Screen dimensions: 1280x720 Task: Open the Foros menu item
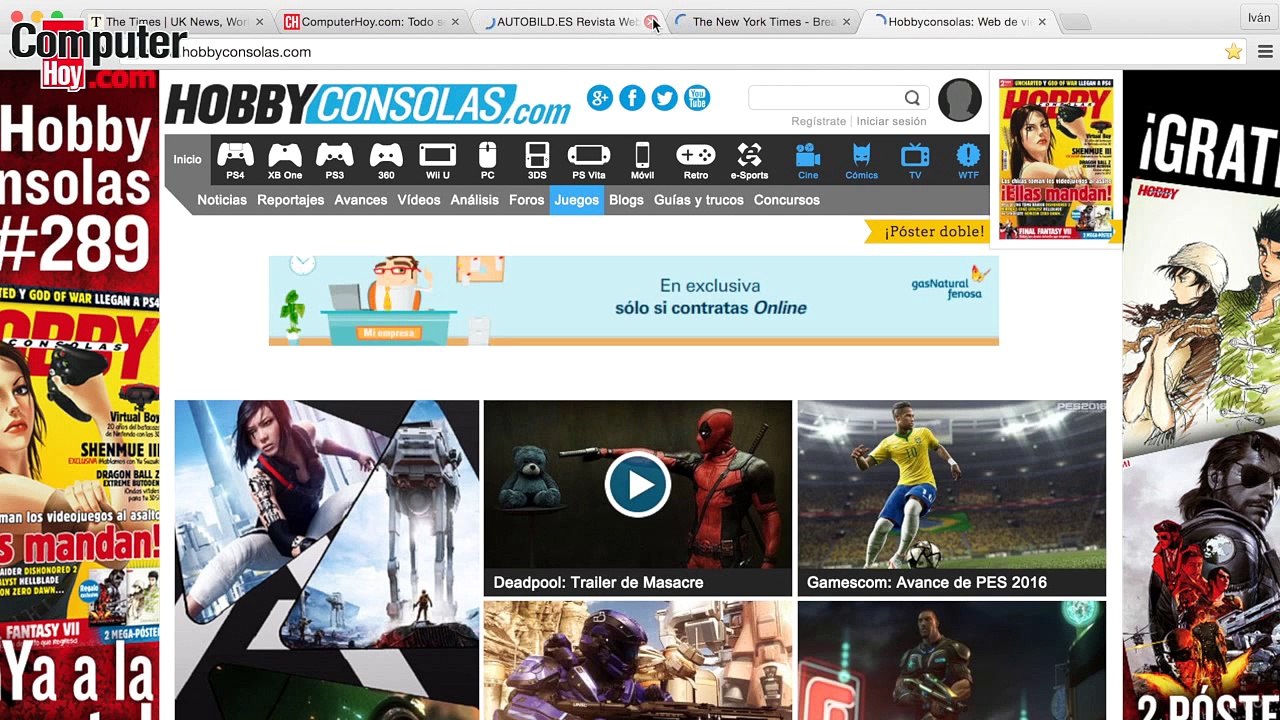[526, 200]
